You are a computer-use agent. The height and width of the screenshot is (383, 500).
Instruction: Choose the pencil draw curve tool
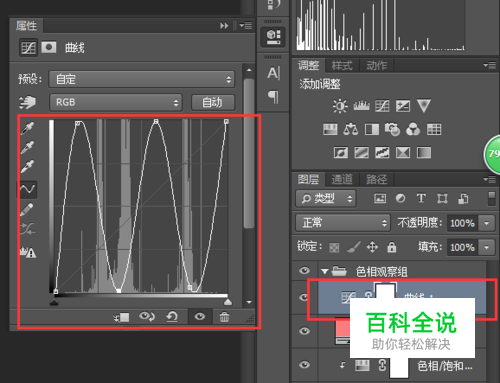(27, 210)
